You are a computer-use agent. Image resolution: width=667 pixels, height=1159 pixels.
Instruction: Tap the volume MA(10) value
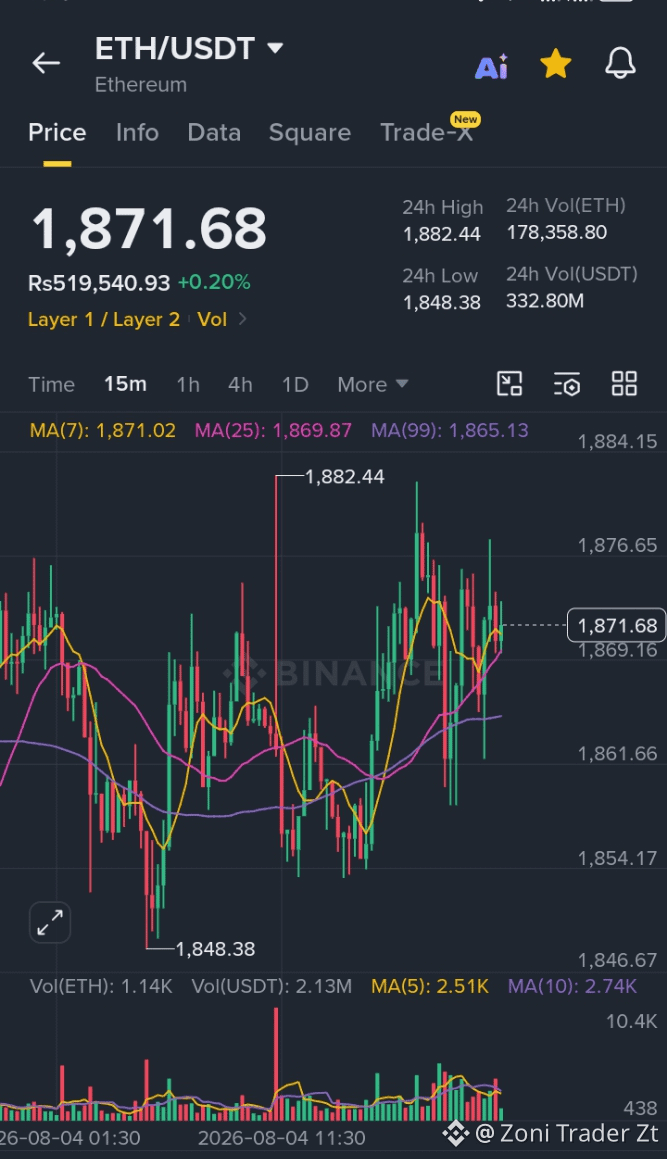(x=572, y=986)
